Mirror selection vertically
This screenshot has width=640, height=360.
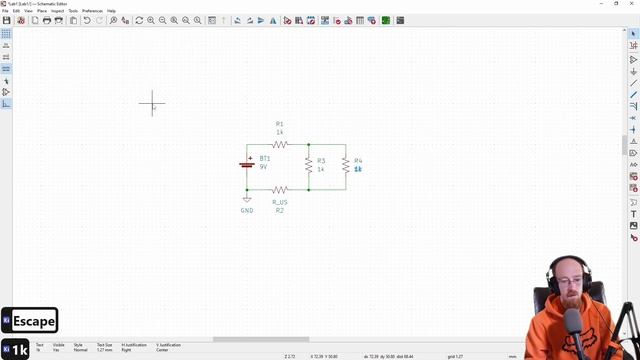[261, 20]
